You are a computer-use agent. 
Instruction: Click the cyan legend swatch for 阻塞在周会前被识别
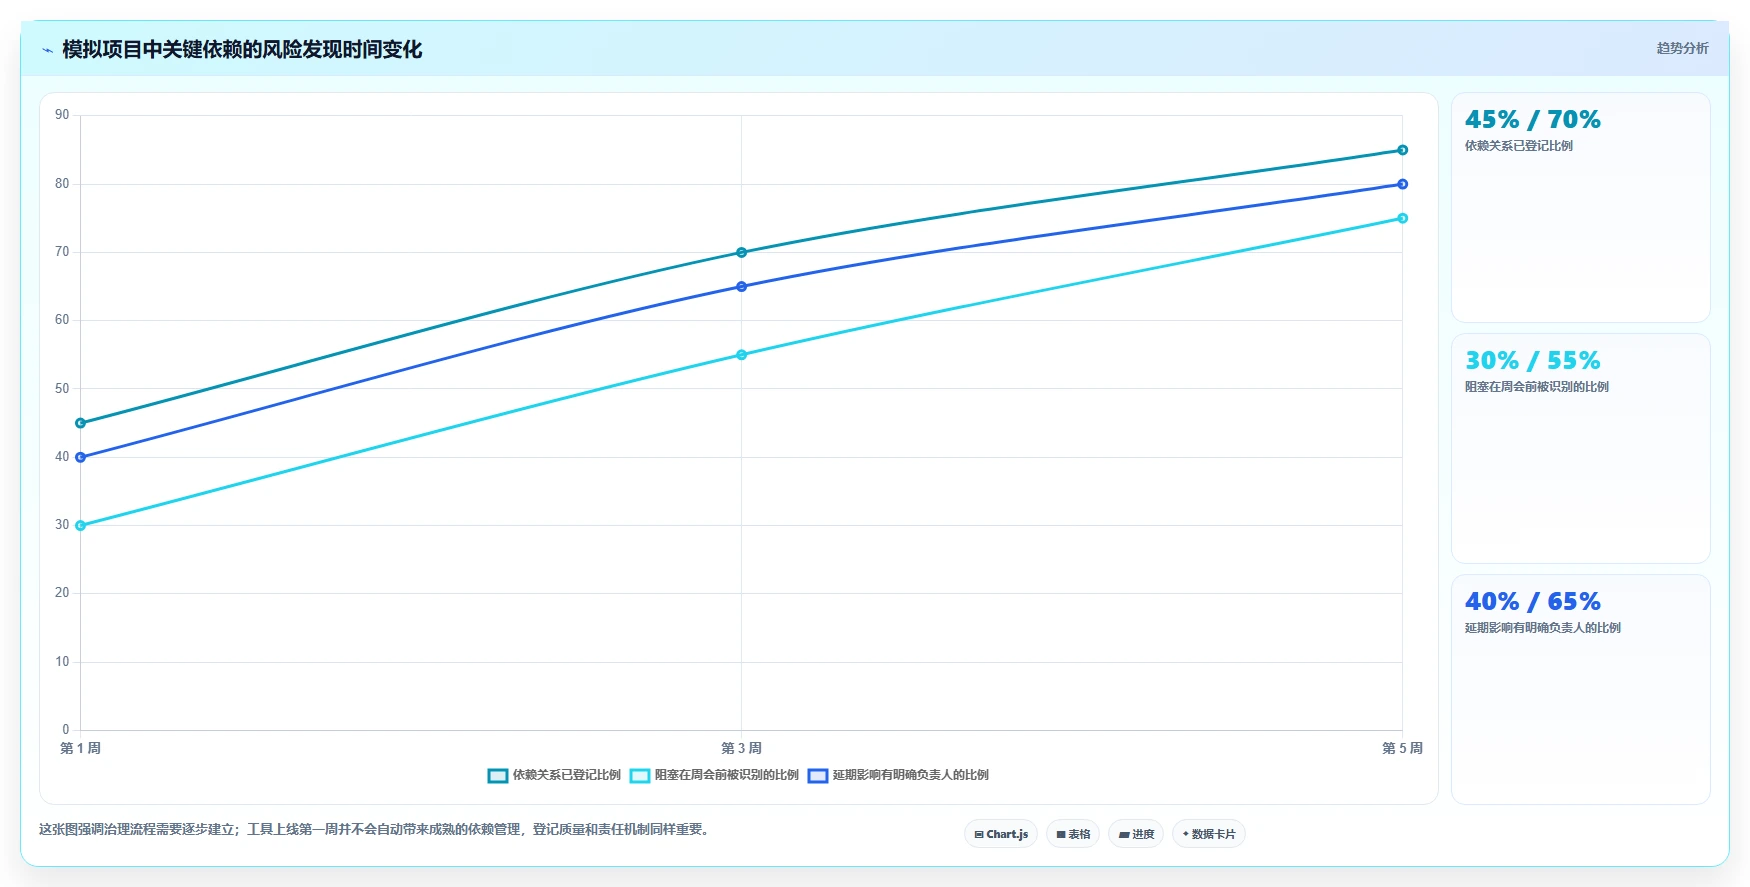coord(640,776)
